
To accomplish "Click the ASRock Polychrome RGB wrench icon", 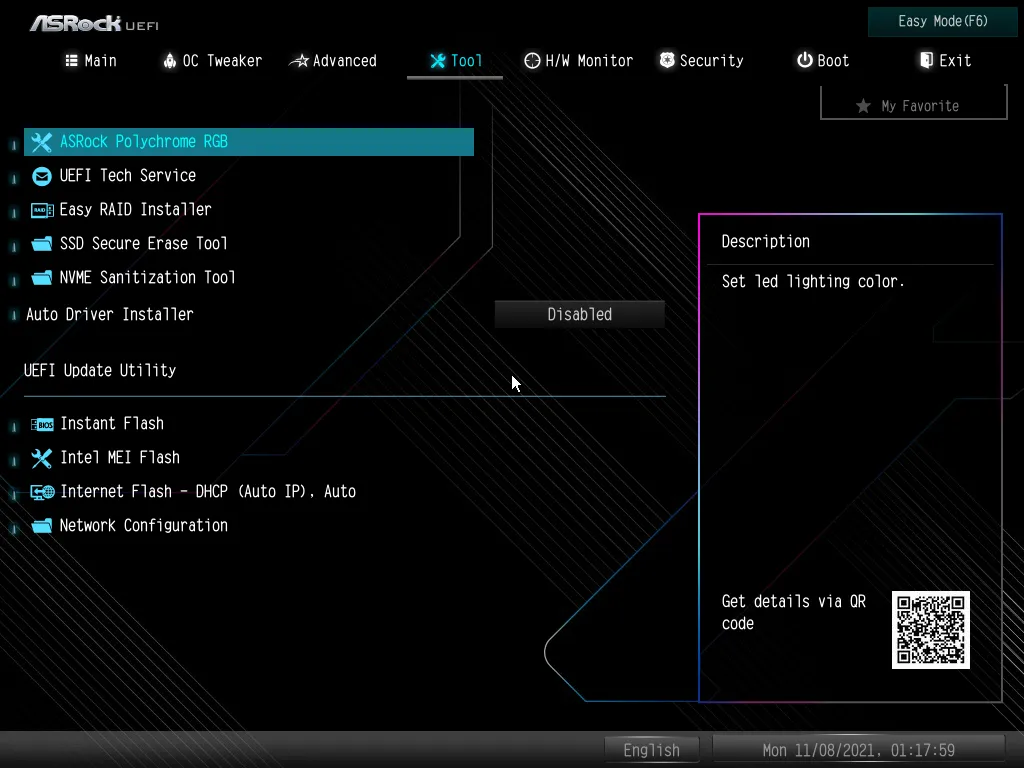I will (41, 142).
